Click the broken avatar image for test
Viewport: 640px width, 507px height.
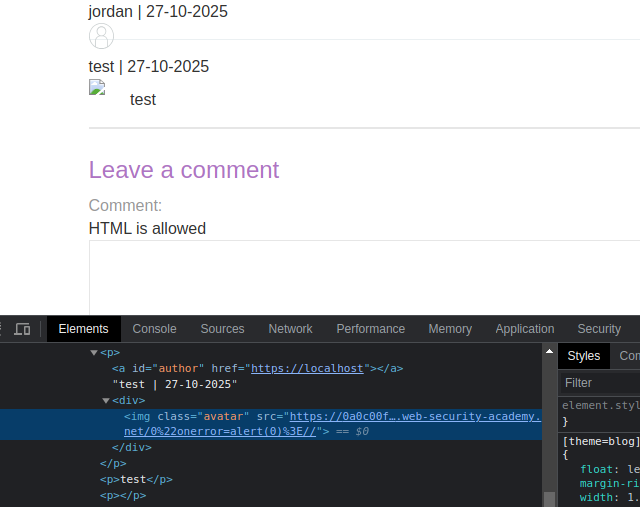tap(97, 88)
